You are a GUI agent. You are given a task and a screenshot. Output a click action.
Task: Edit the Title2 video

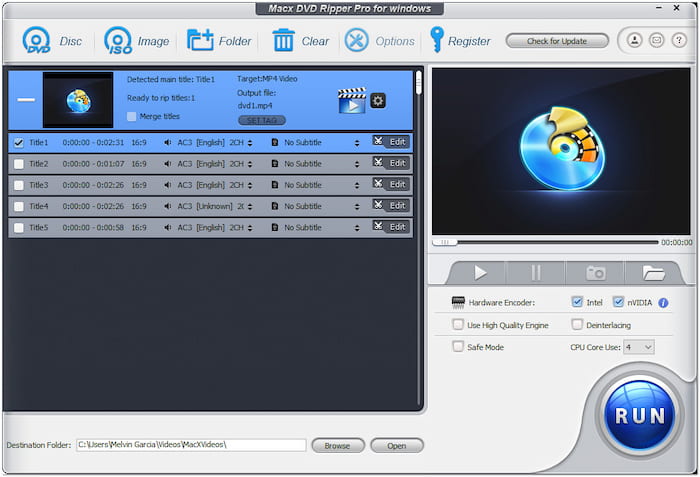coord(397,163)
